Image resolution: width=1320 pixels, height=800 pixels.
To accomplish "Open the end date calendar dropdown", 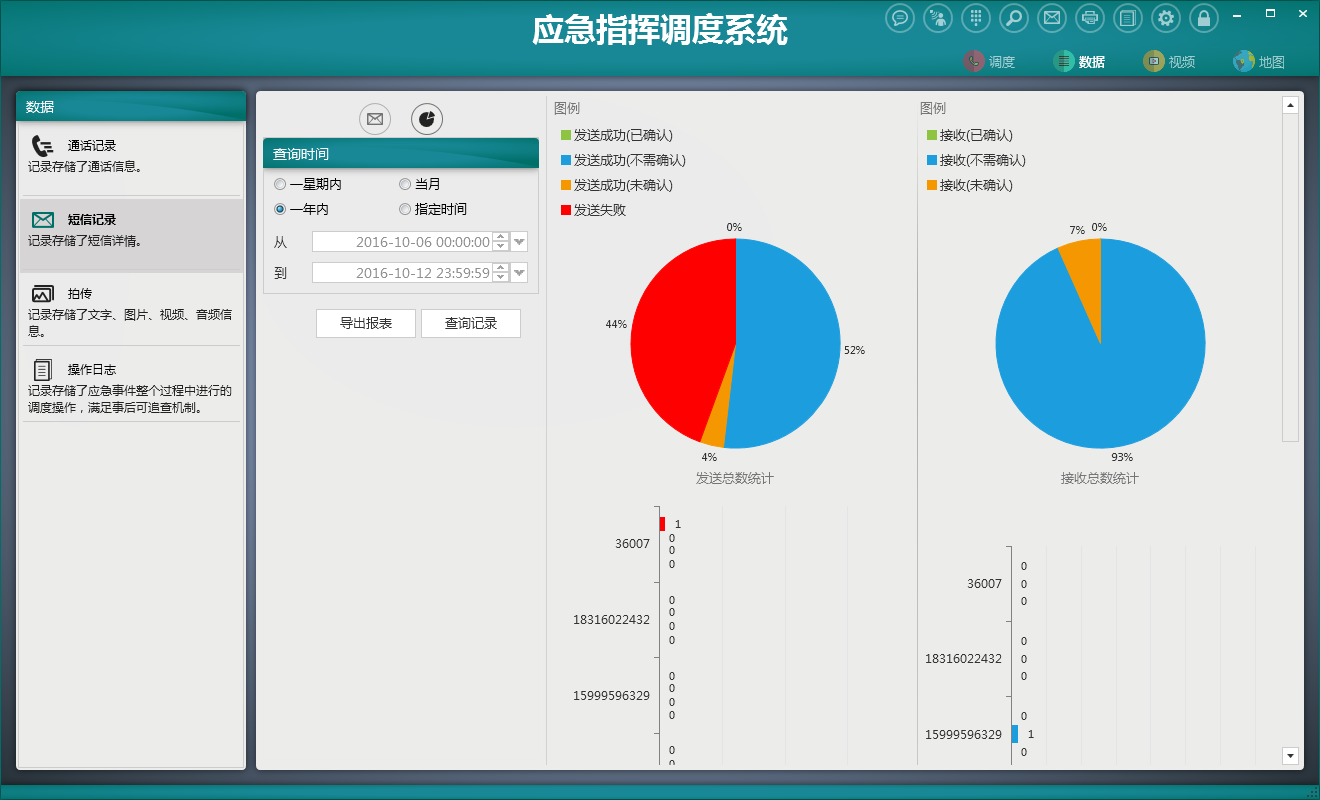I will point(519,273).
